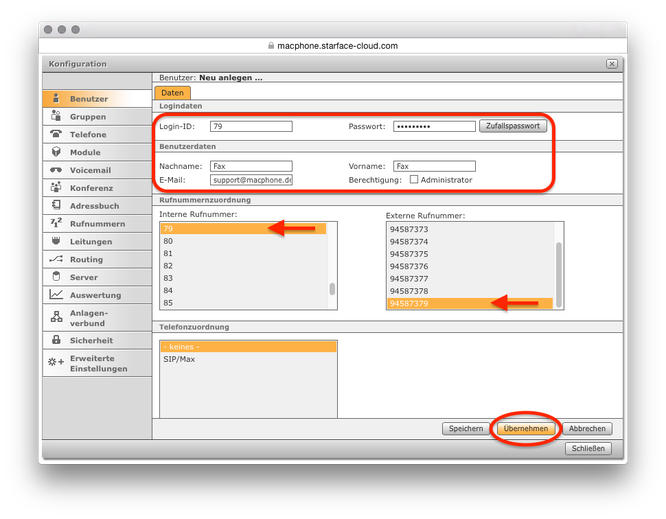Image resolution: width=666 pixels, height=519 pixels.
Task: Select external number 94587377
Action: 470,278
